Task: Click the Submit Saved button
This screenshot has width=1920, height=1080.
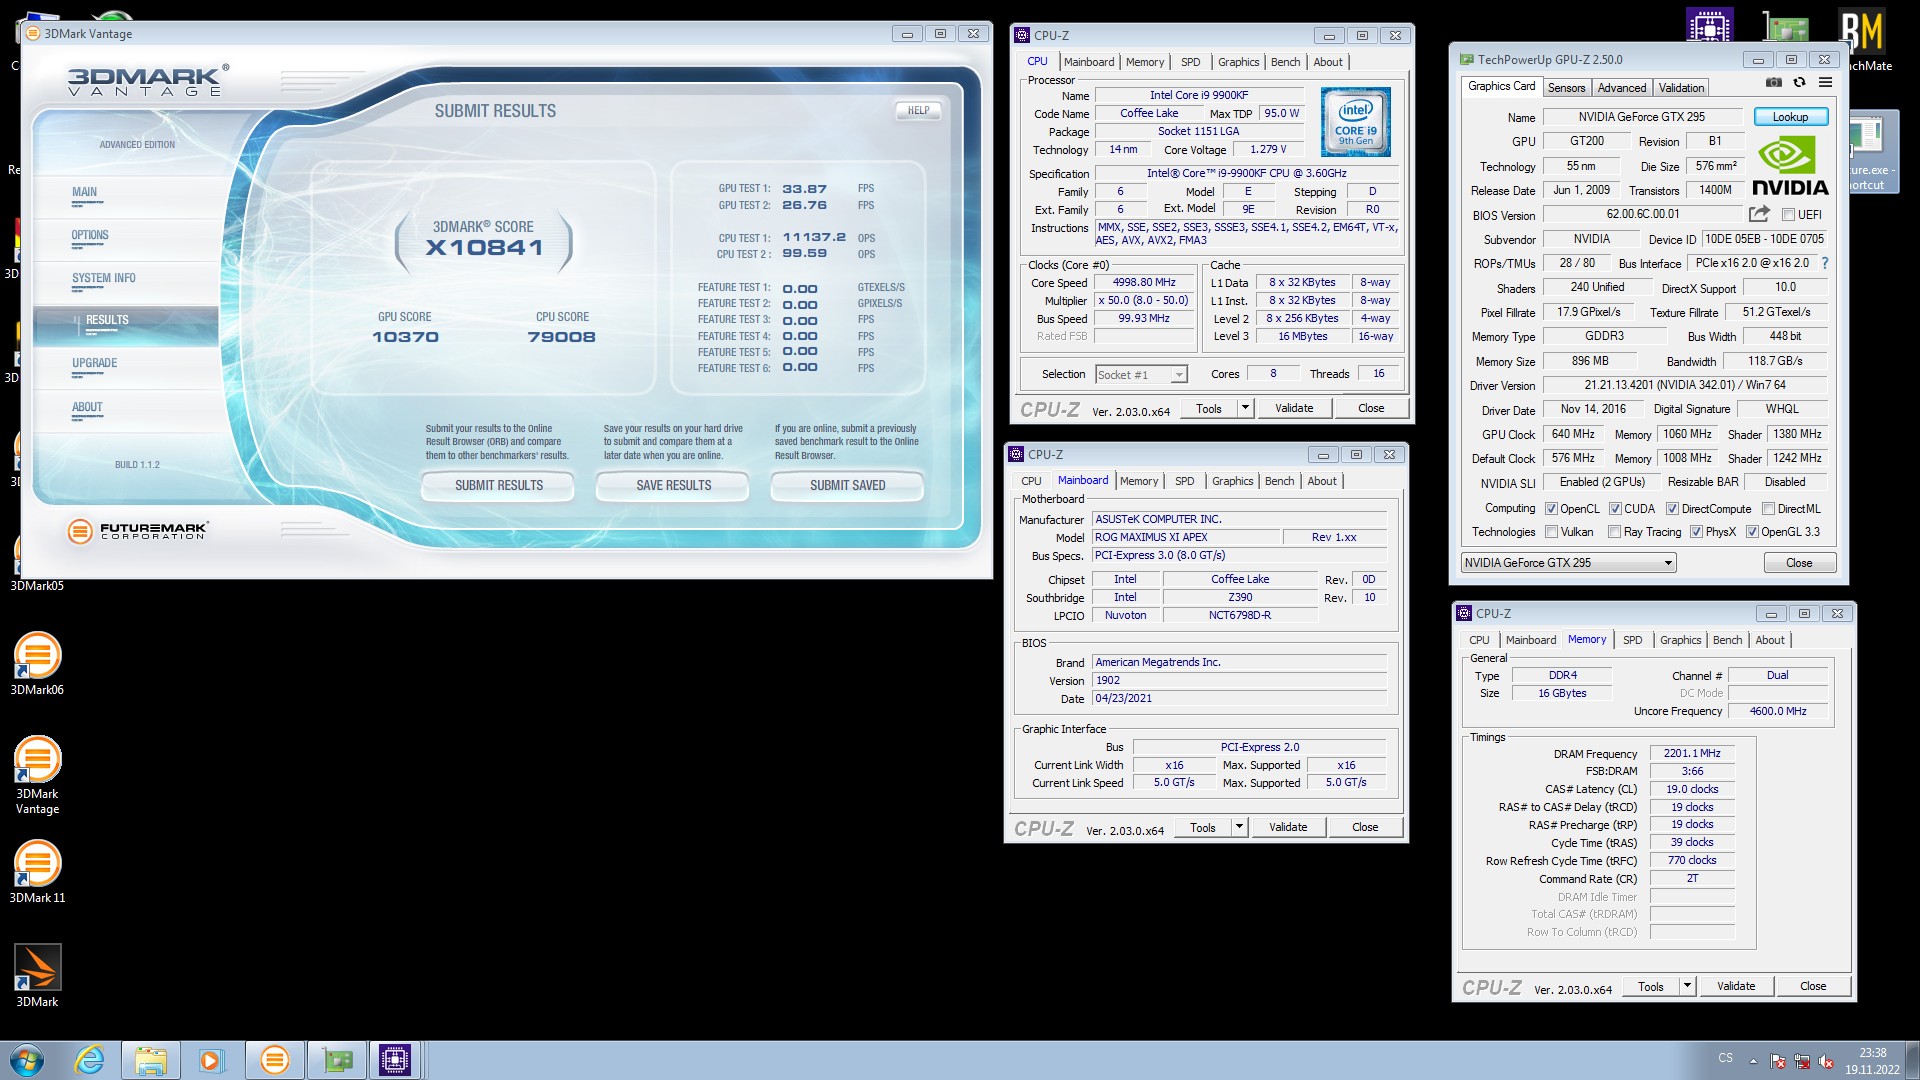Action: (847, 486)
